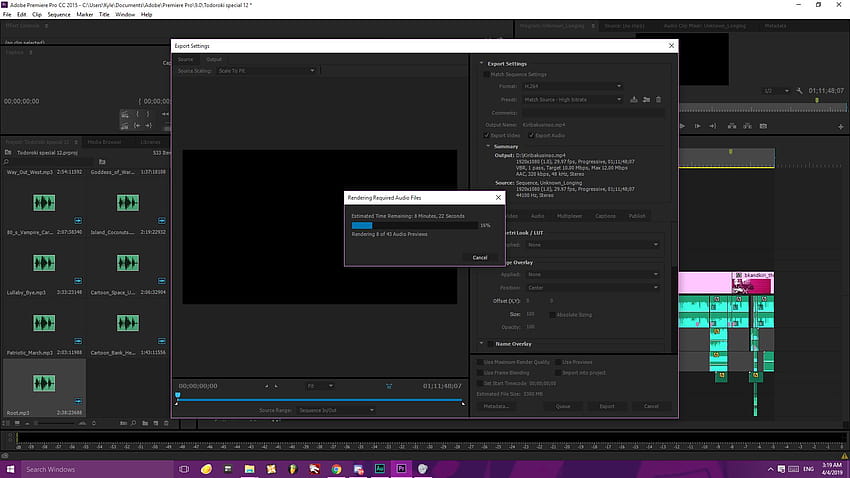Viewport: 850px width, 478px height.
Task: Open the Preset dropdown Match Source High bitrate
Action: point(572,100)
